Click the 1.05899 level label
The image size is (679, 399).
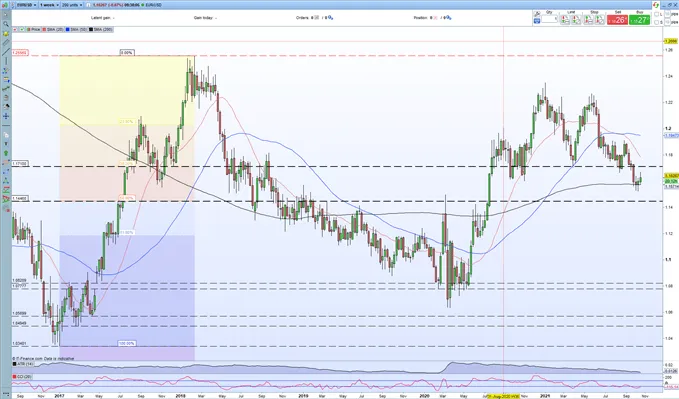click(19, 313)
